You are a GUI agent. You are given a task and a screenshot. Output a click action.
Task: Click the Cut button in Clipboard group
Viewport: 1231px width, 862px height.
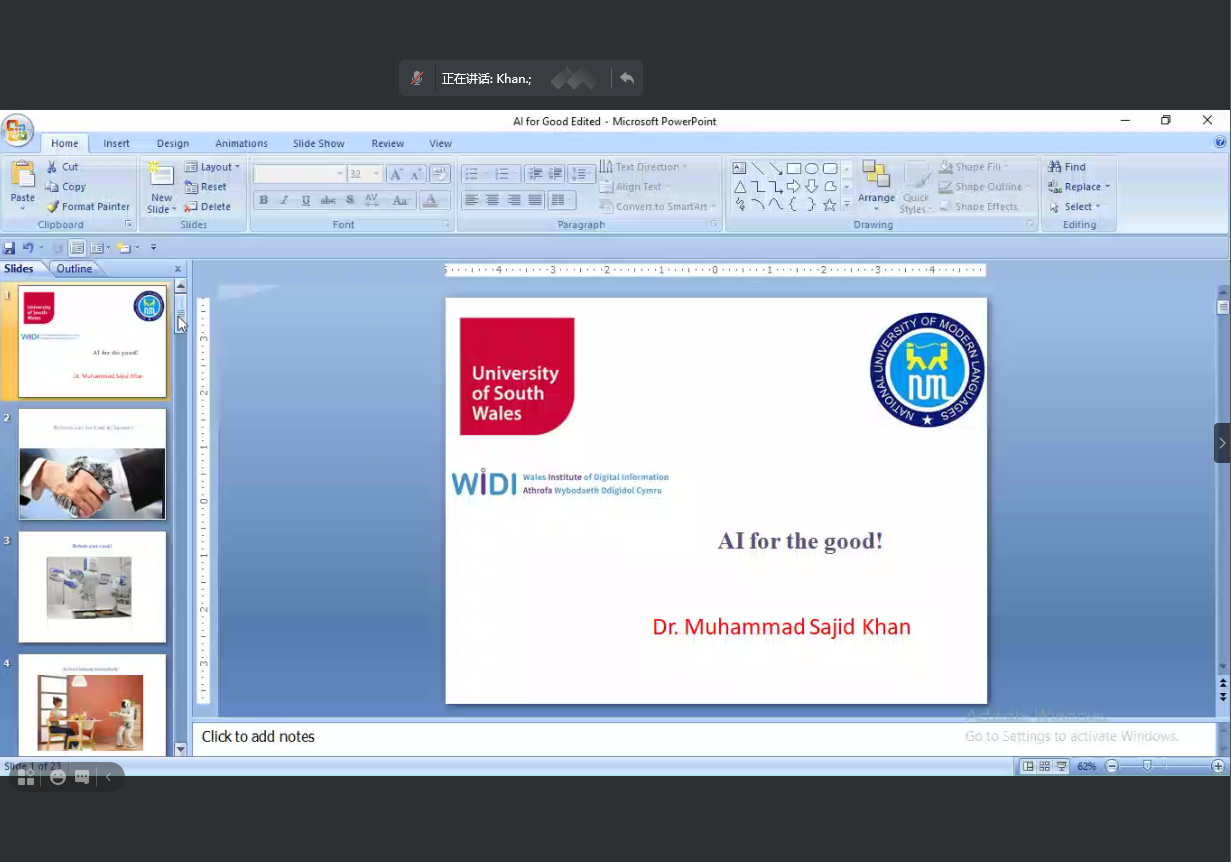[62, 167]
